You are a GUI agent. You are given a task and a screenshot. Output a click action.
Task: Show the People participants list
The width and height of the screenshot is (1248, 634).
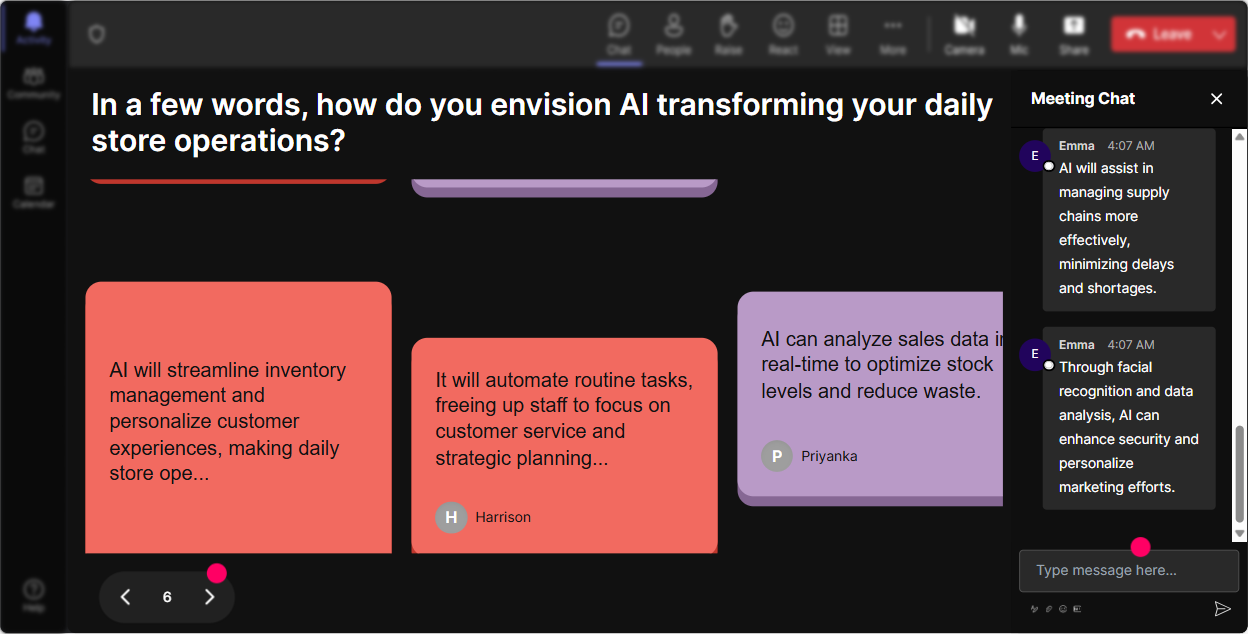673,34
